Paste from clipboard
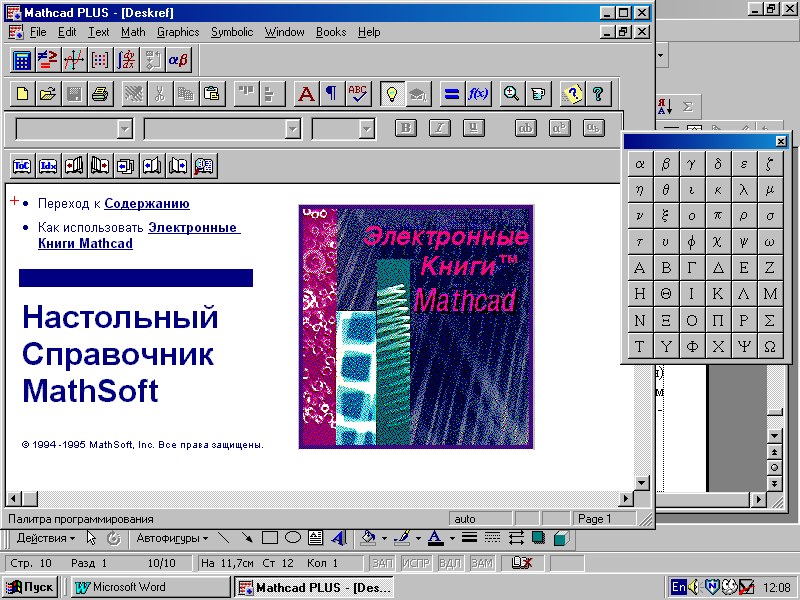 point(212,94)
